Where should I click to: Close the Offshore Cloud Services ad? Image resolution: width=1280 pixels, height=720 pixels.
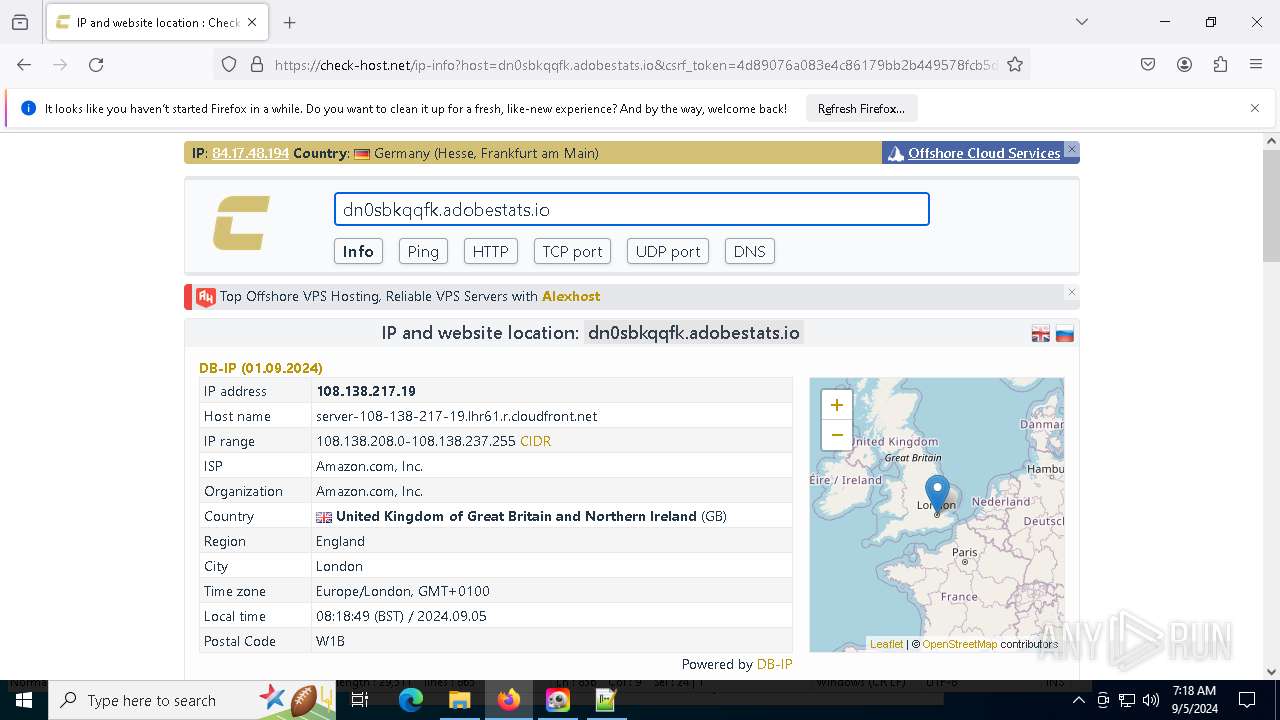pyautogui.click(x=1072, y=149)
